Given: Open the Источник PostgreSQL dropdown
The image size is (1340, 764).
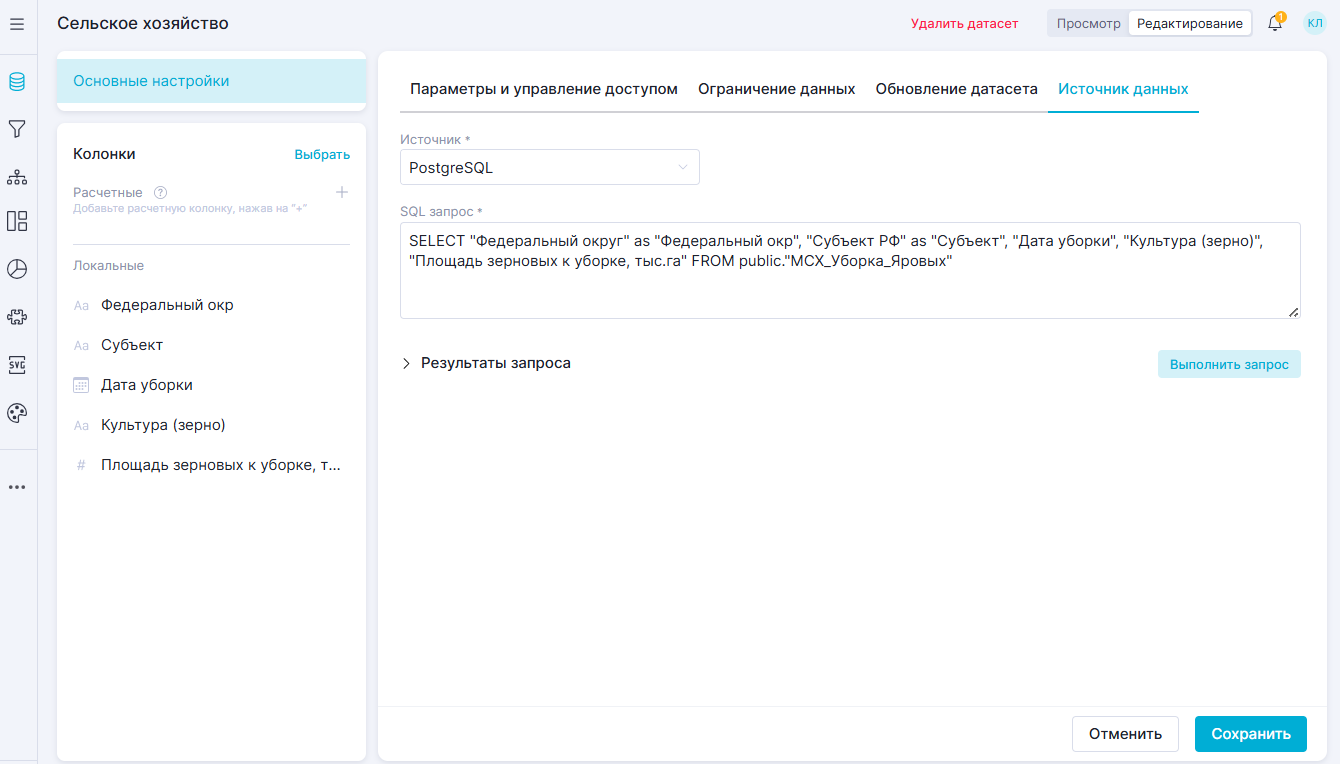Looking at the screenshot, I should 549,168.
